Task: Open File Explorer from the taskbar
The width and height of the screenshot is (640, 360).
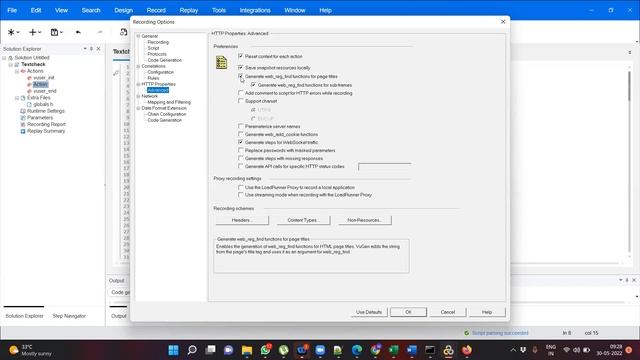Action: [247, 350]
